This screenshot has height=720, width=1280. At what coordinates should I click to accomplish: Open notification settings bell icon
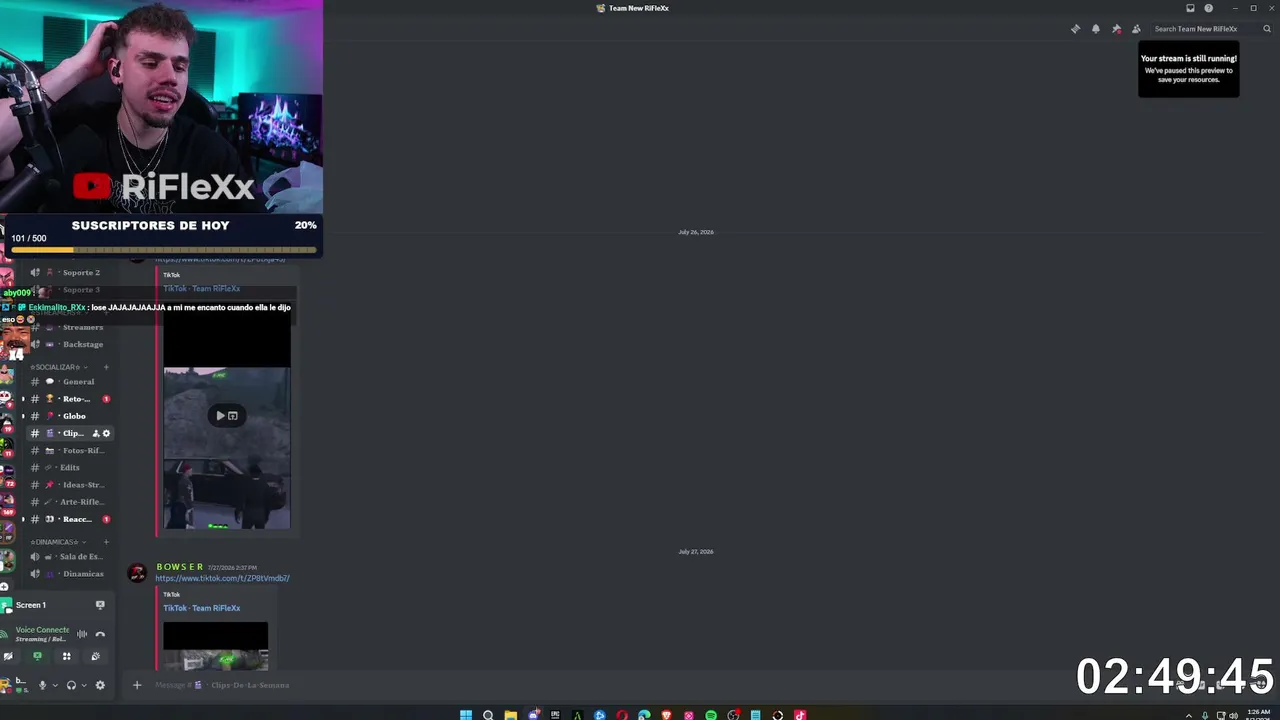click(1096, 29)
